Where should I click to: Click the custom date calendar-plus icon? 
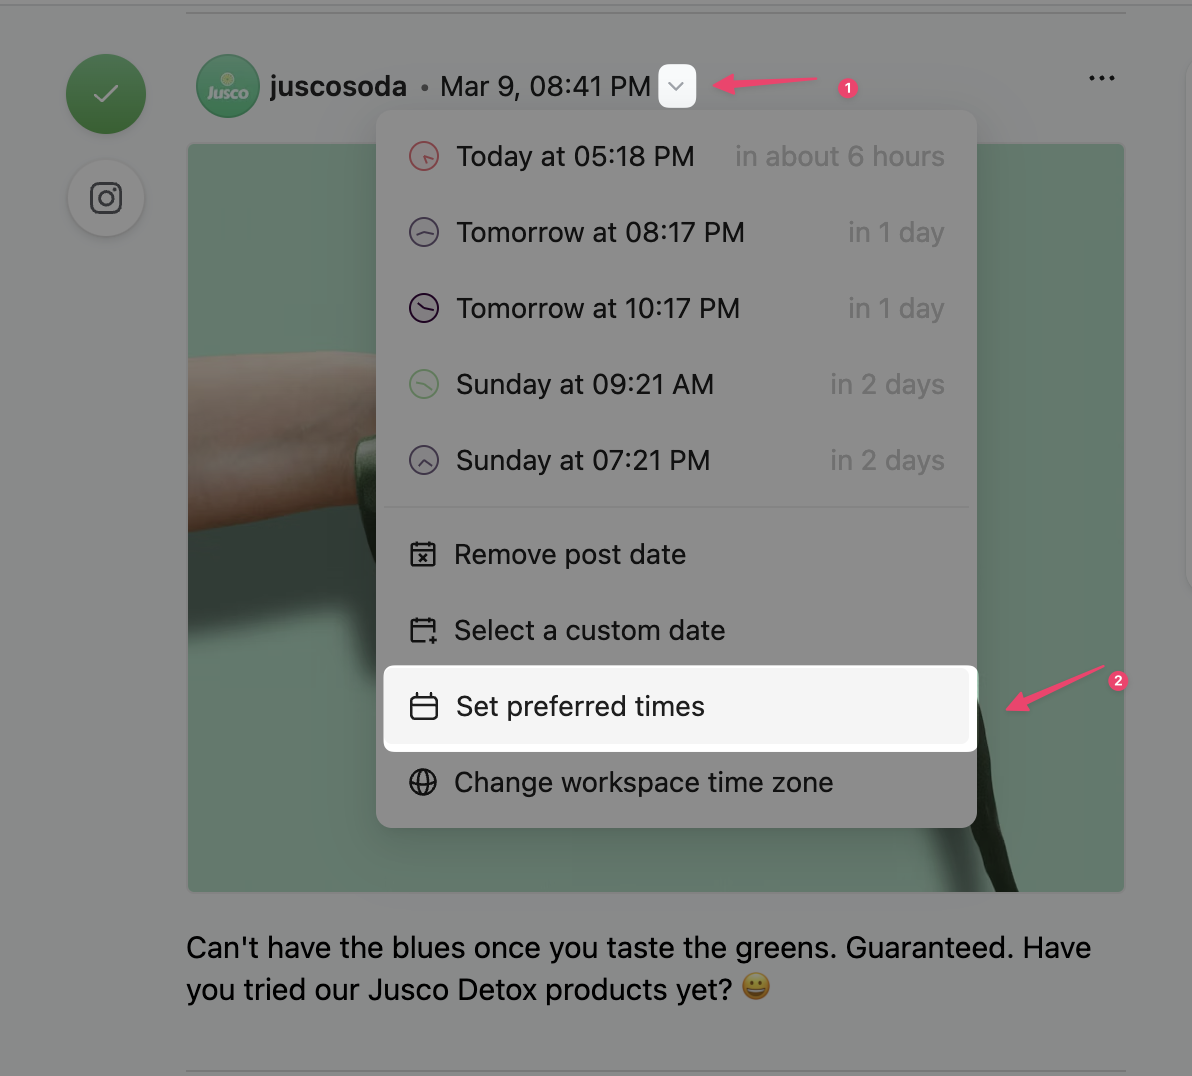coord(423,631)
